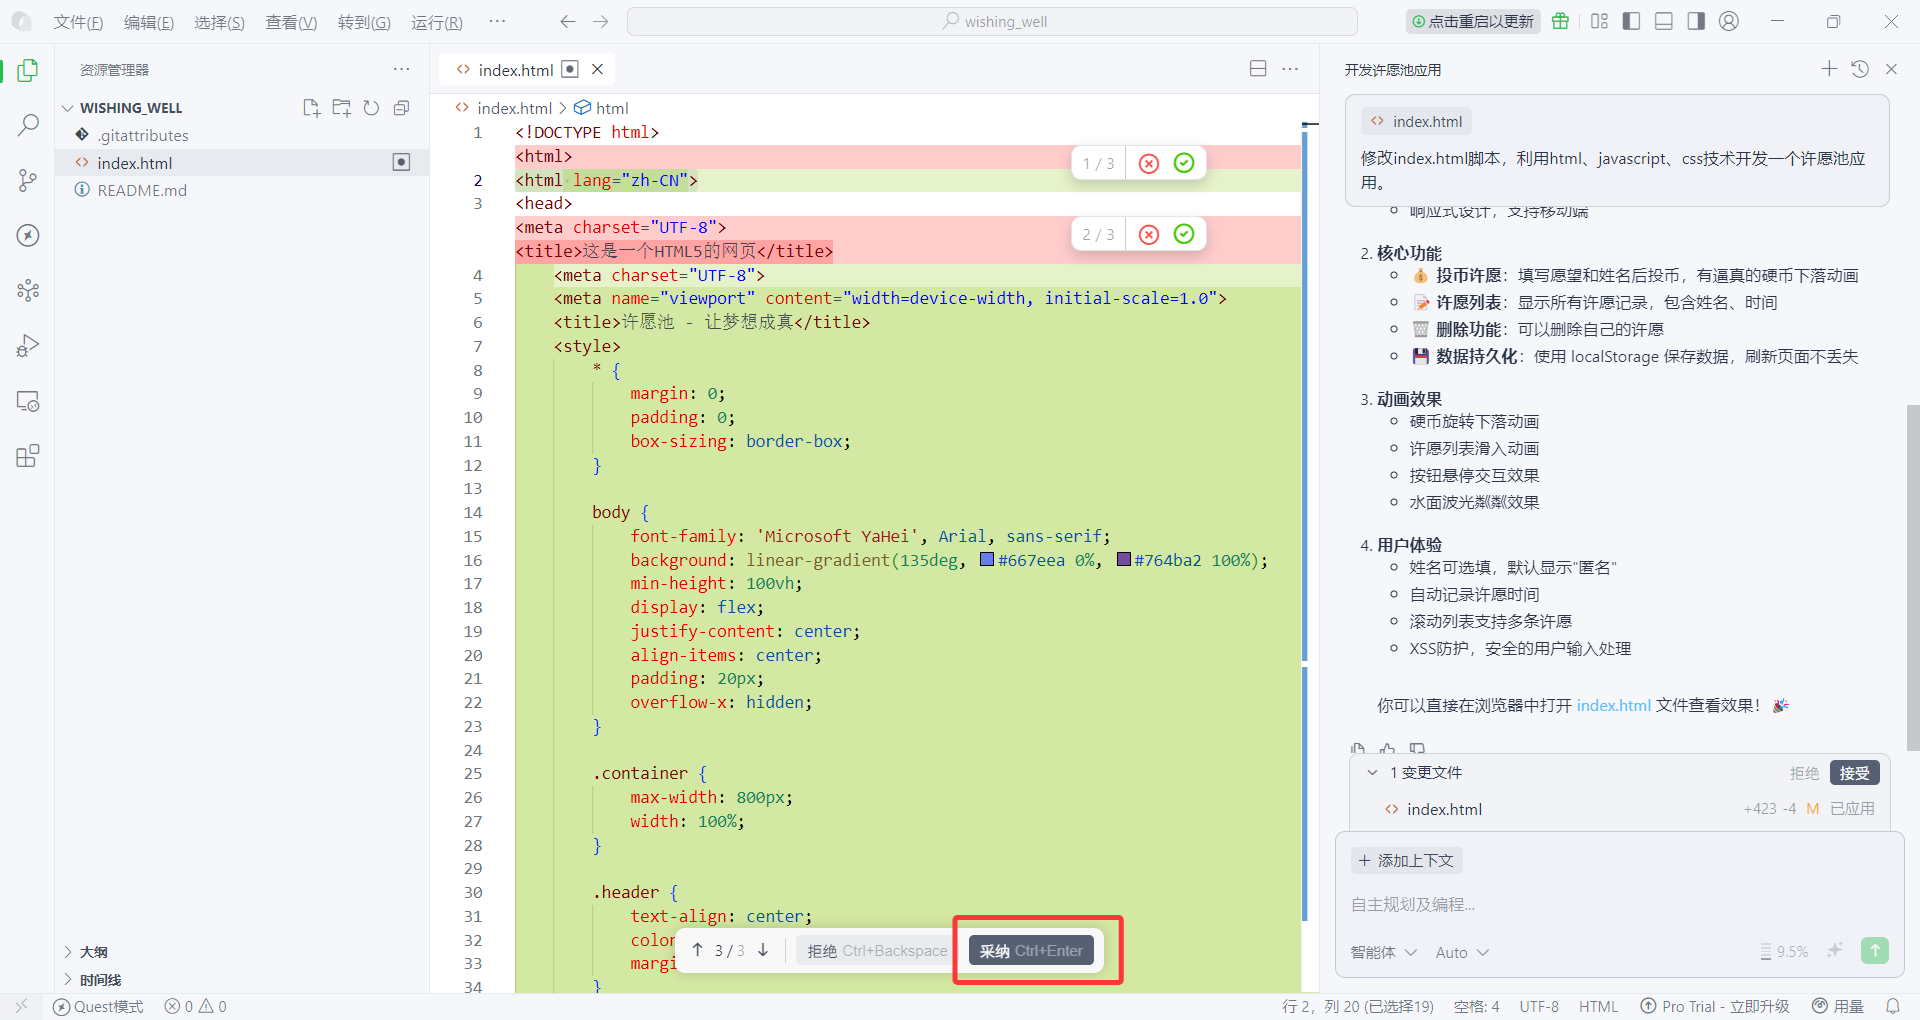Image resolution: width=1920 pixels, height=1020 pixels.
Task: Navigate back with the left arrow
Action: (x=567, y=21)
